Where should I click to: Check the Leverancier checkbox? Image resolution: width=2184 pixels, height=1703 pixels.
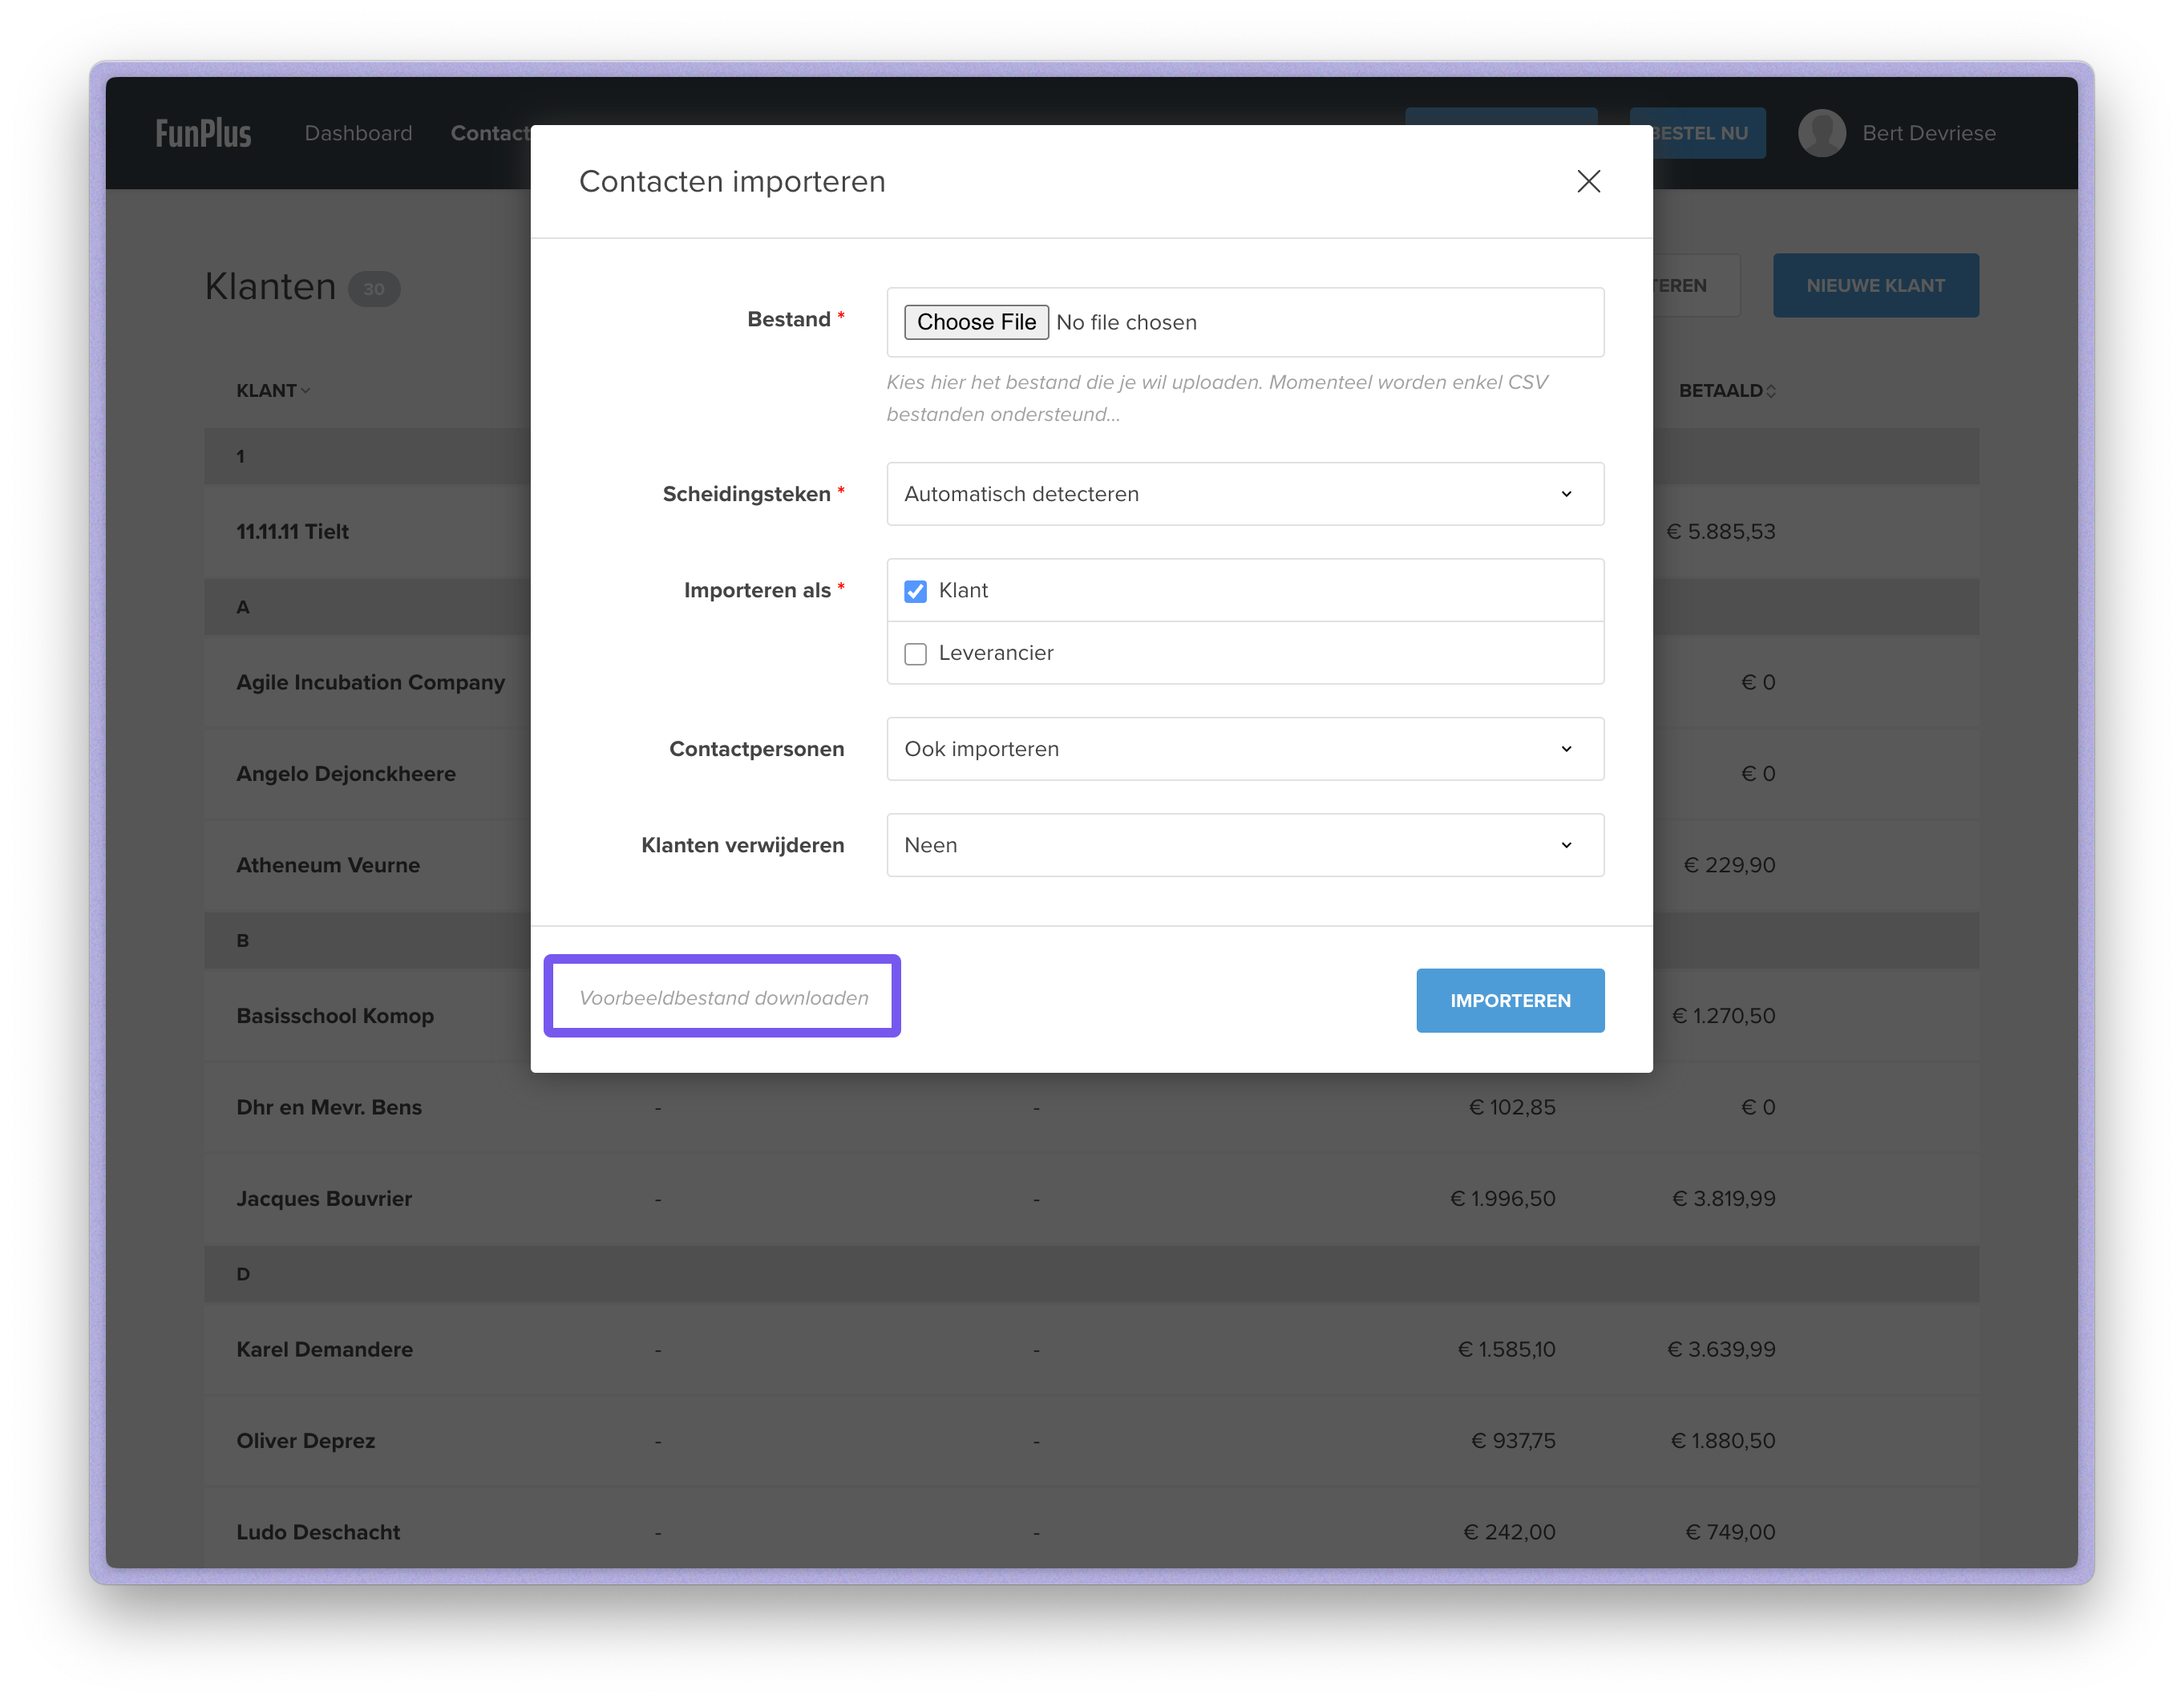pyautogui.click(x=915, y=654)
